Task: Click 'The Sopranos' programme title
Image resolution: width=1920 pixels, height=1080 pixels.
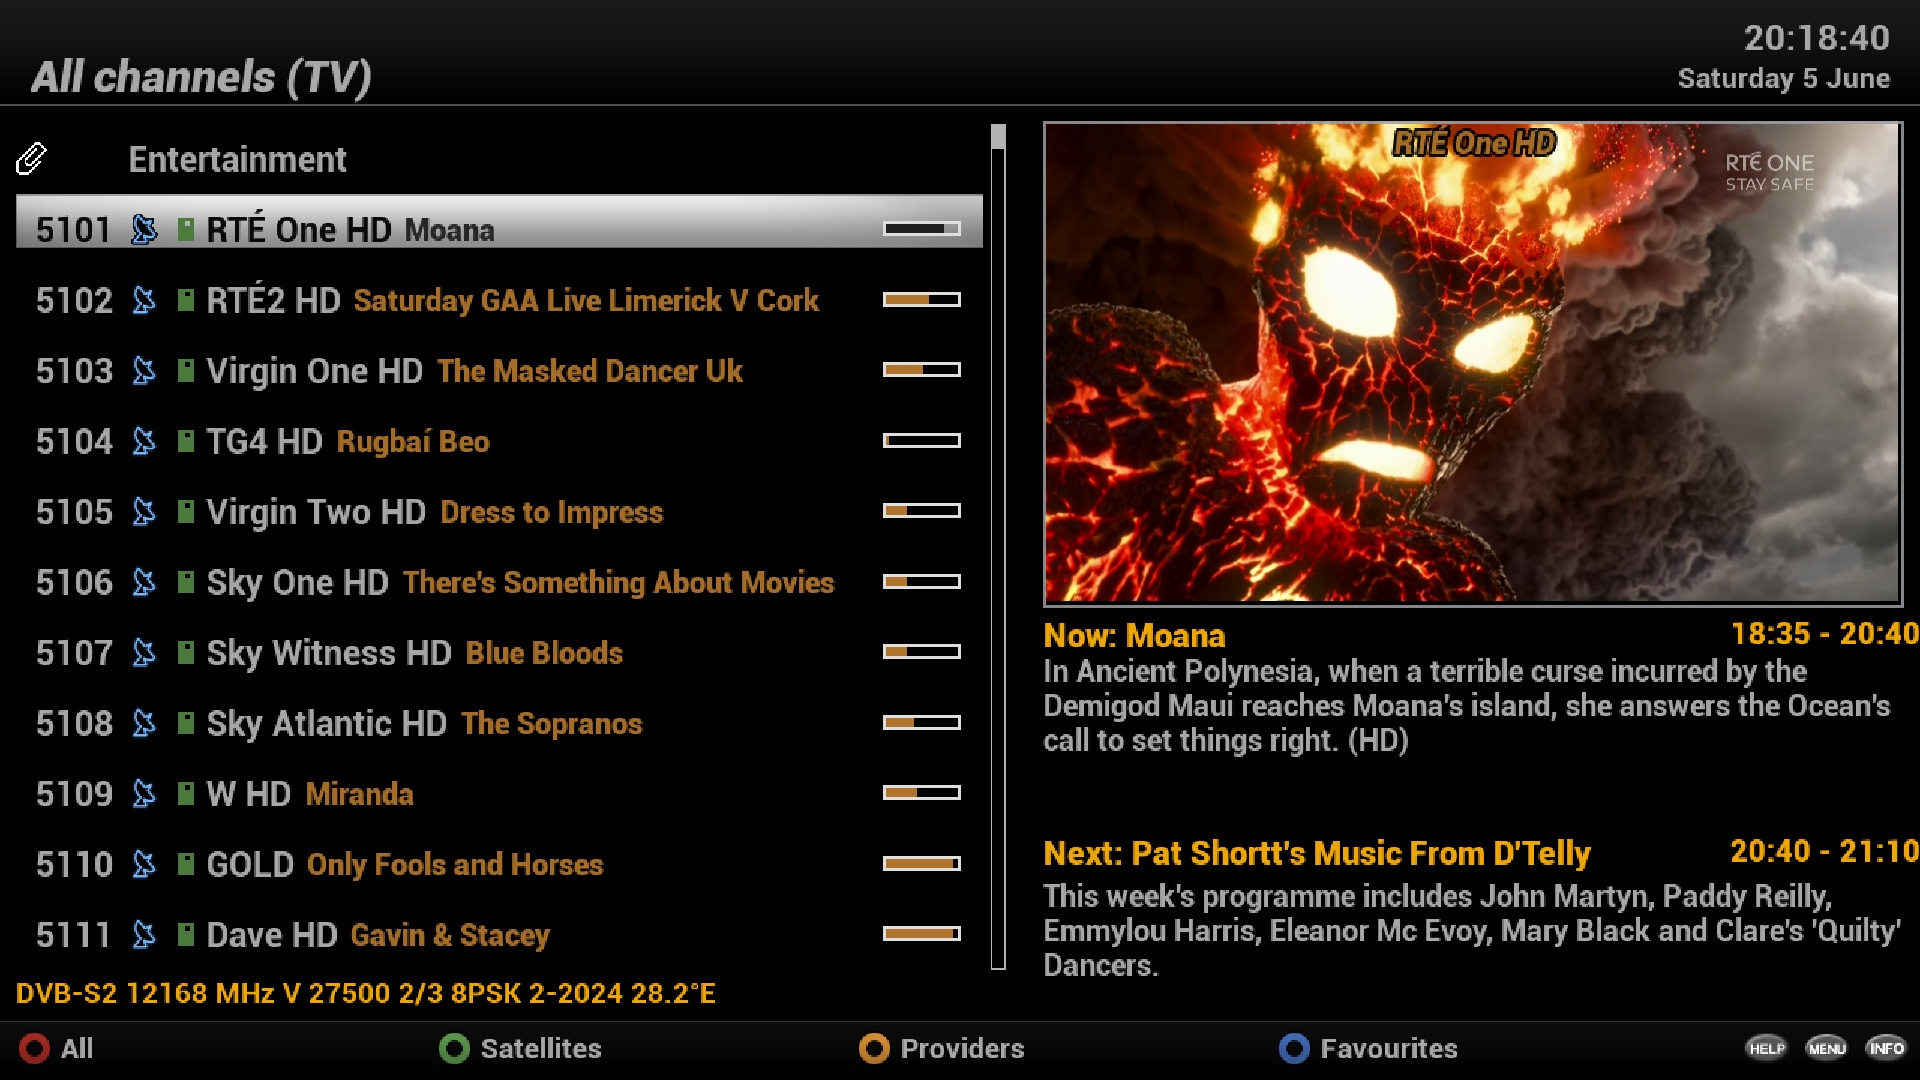Action: pos(552,724)
